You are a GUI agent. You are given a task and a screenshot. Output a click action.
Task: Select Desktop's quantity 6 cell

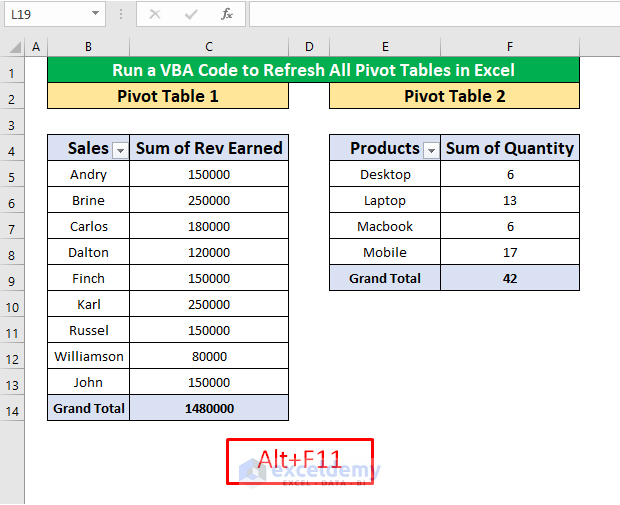click(x=510, y=174)
